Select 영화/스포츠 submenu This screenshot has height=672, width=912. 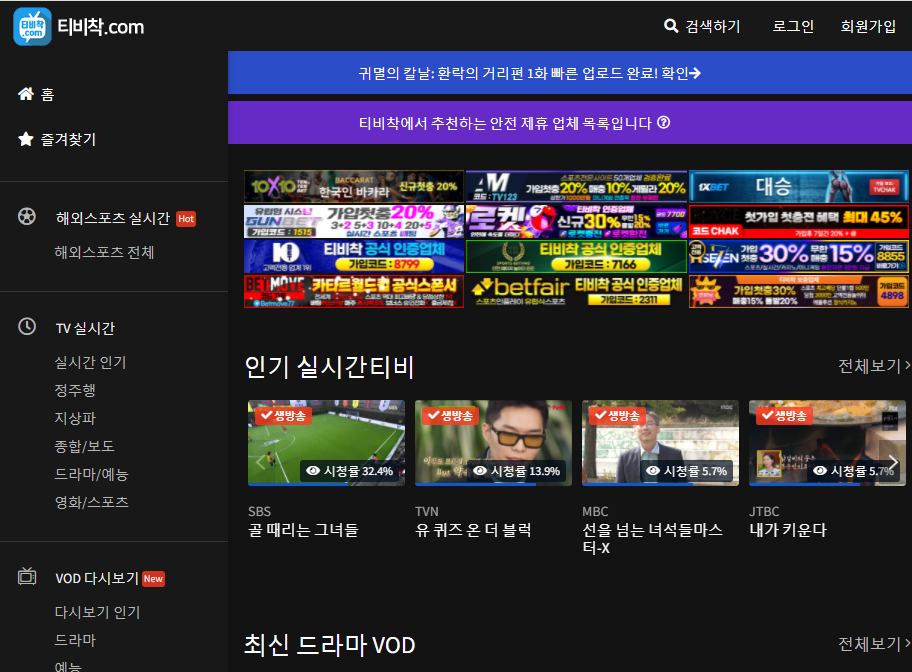point(91,502)
